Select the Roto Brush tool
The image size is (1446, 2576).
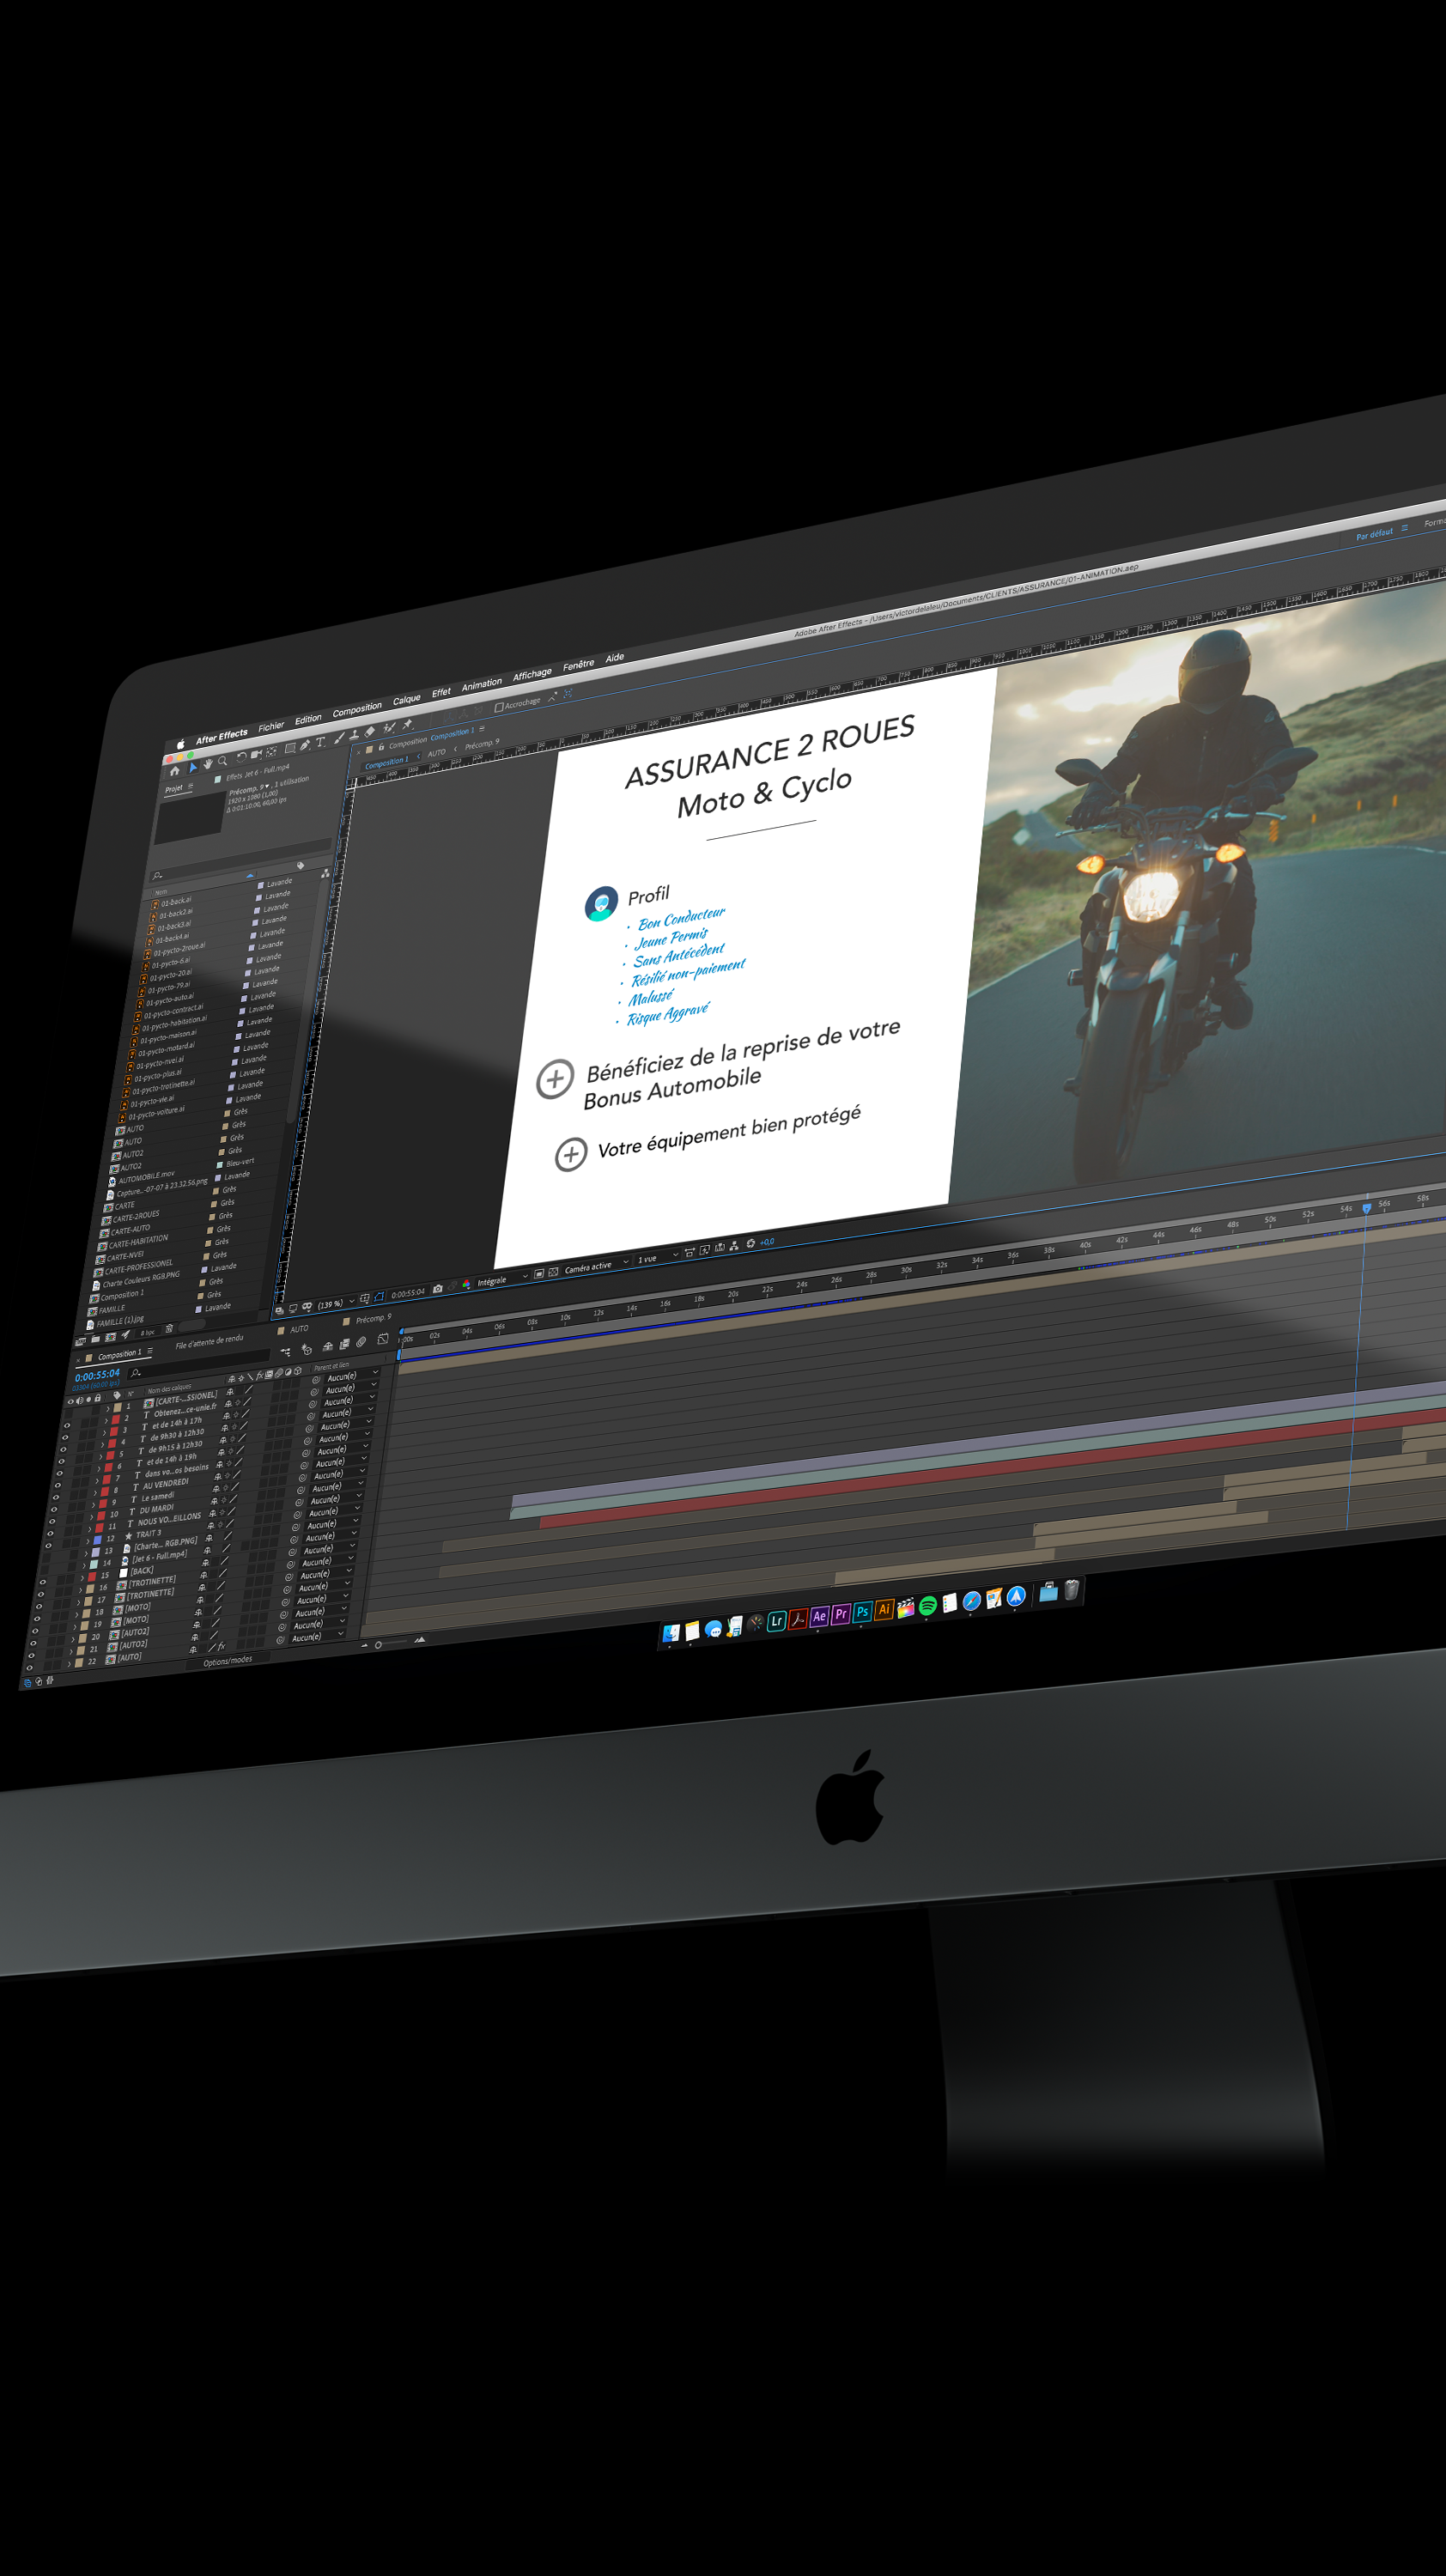click(x=389, y=727)
